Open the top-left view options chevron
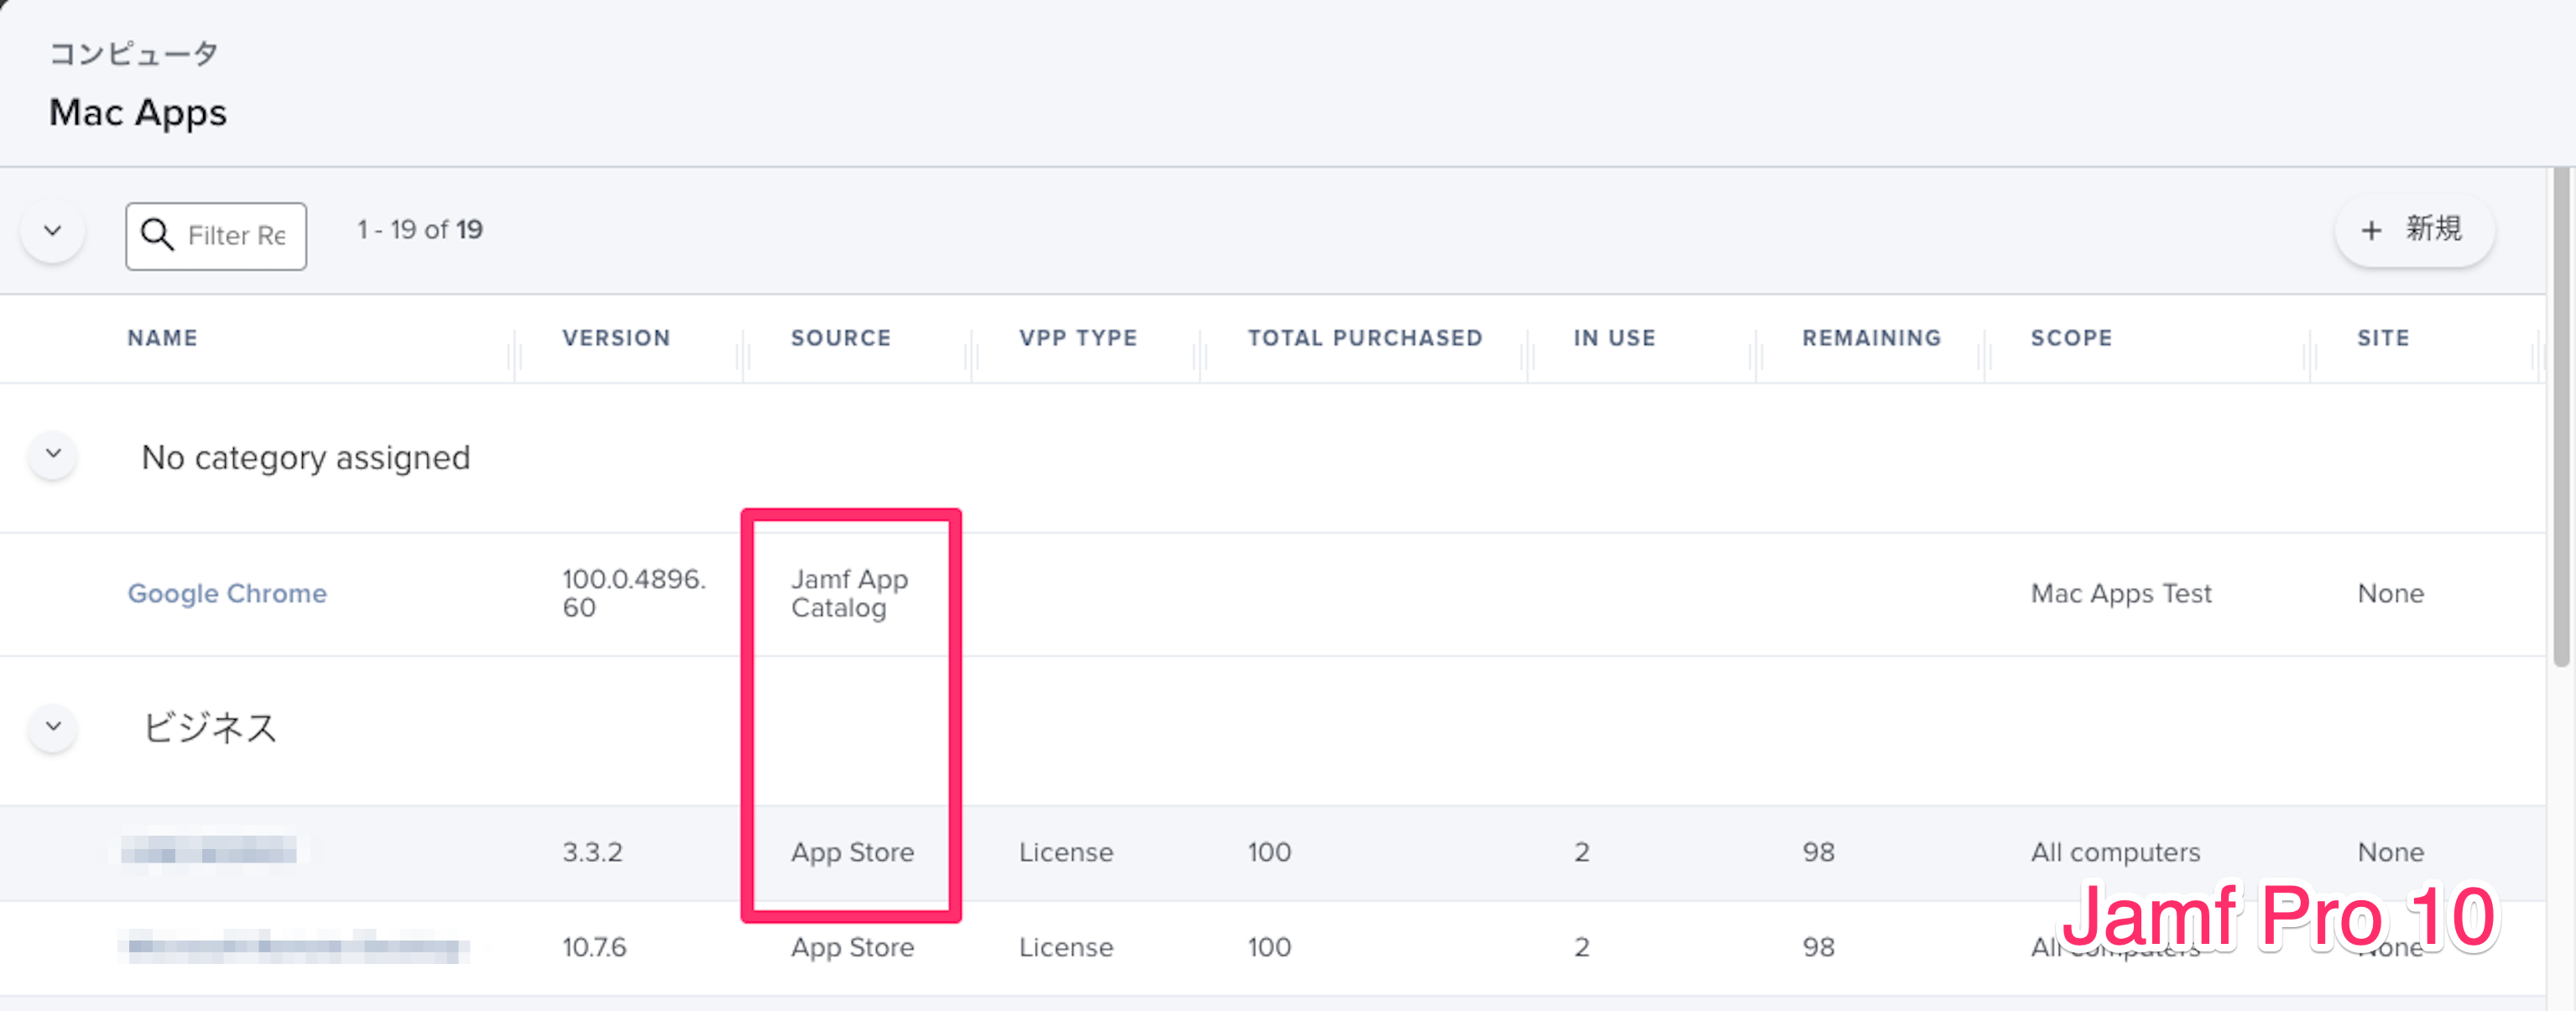 [x=53, y=231]
